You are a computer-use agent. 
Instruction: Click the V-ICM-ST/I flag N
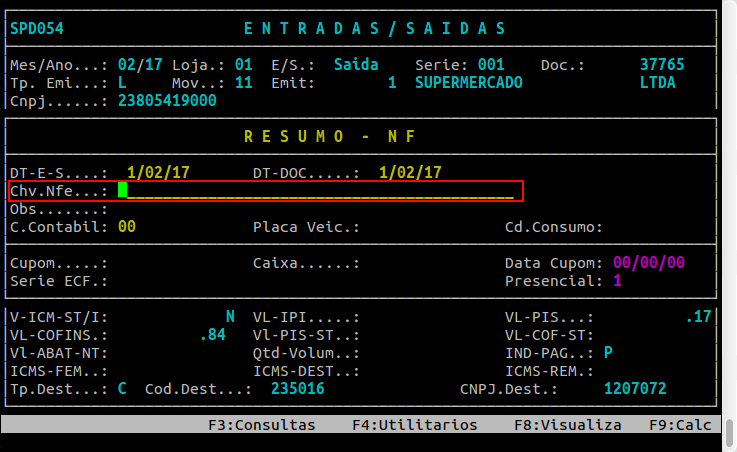pyautogui.click(x=230, y=317)
